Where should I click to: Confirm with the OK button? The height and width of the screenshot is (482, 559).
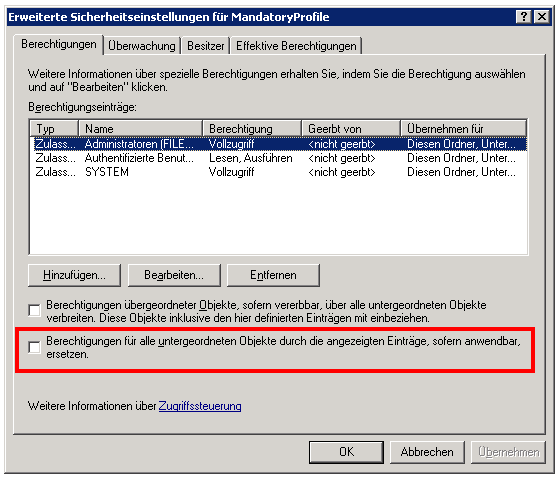347,452
